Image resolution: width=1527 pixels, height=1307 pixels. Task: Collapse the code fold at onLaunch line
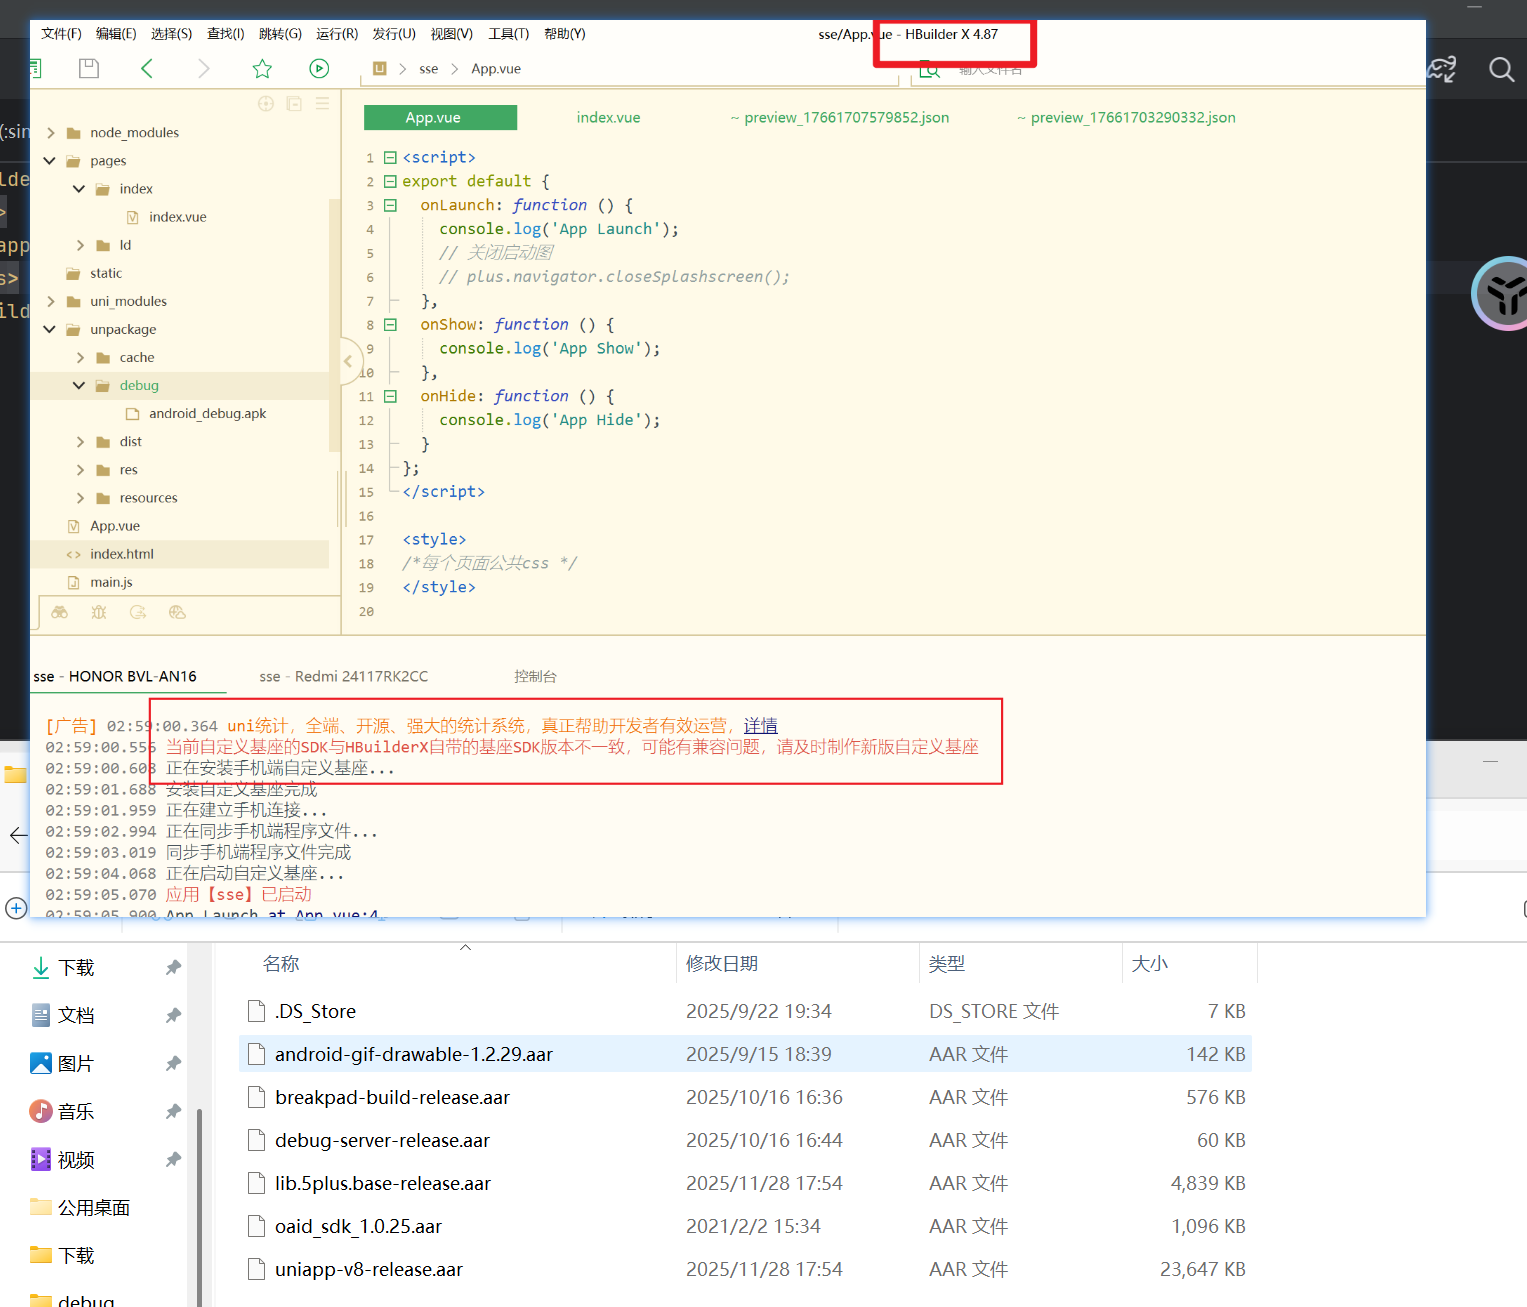click(x=391, y=205)
